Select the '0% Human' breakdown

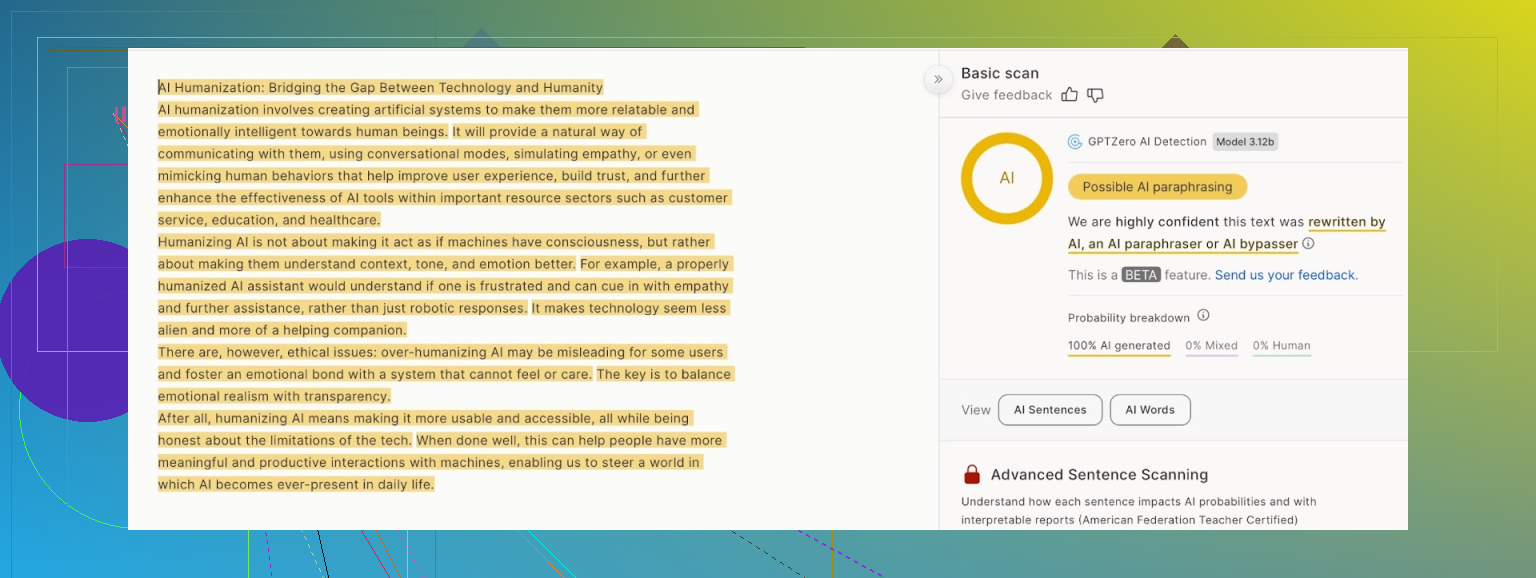click(x=1281, y=346)
